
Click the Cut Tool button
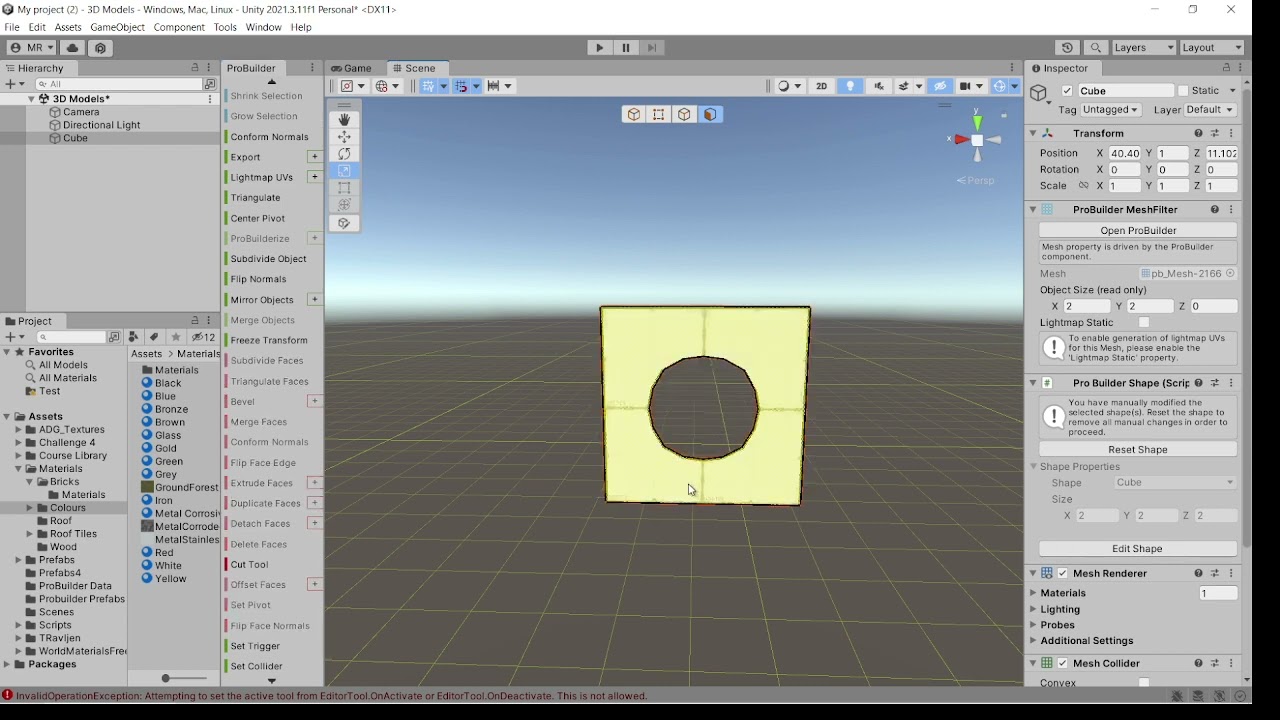point(249,564)
